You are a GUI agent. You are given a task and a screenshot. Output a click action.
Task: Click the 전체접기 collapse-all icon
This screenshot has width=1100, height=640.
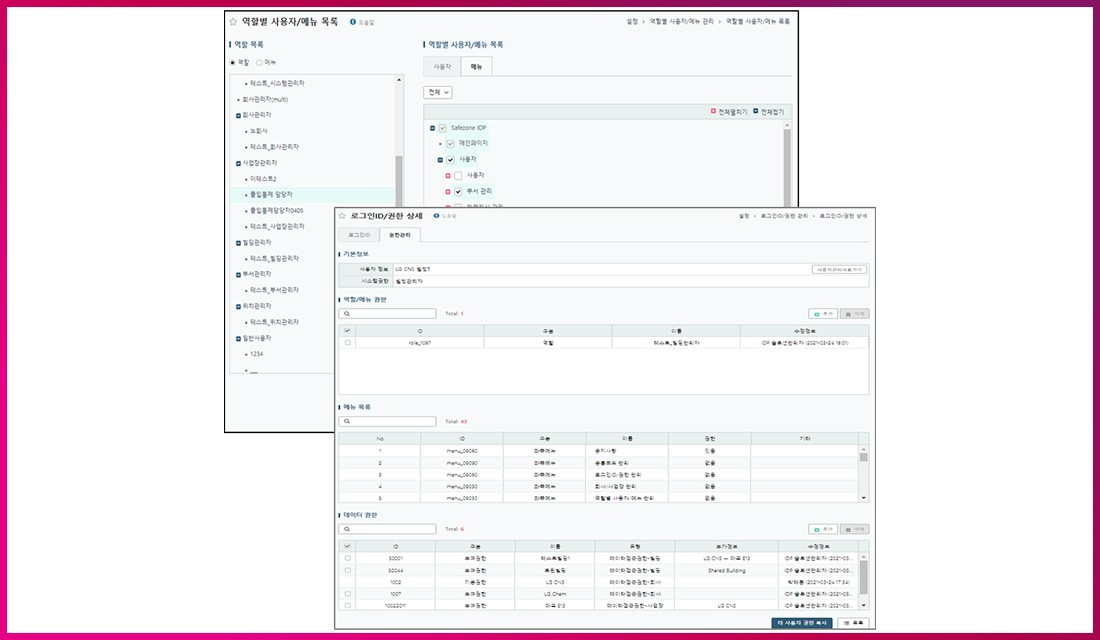[x=756, y=112]
